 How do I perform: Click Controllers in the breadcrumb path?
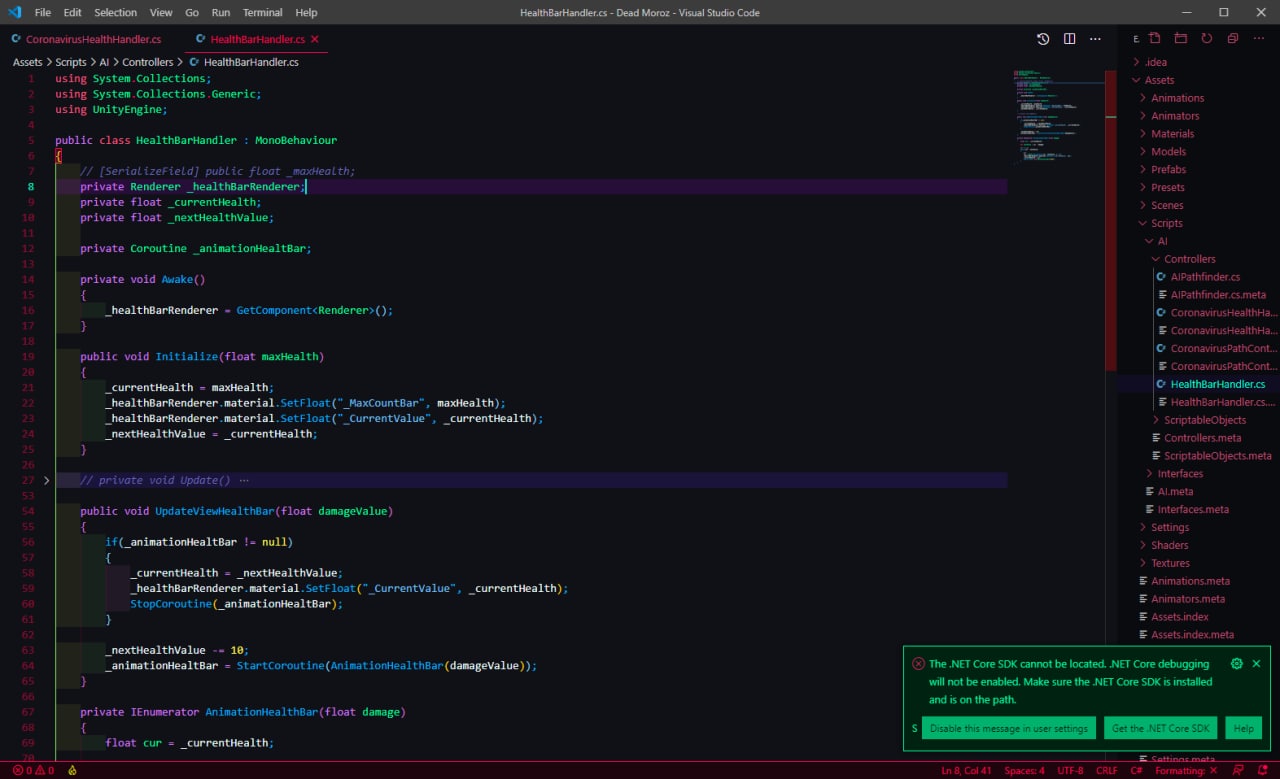(x=147, y=62)
